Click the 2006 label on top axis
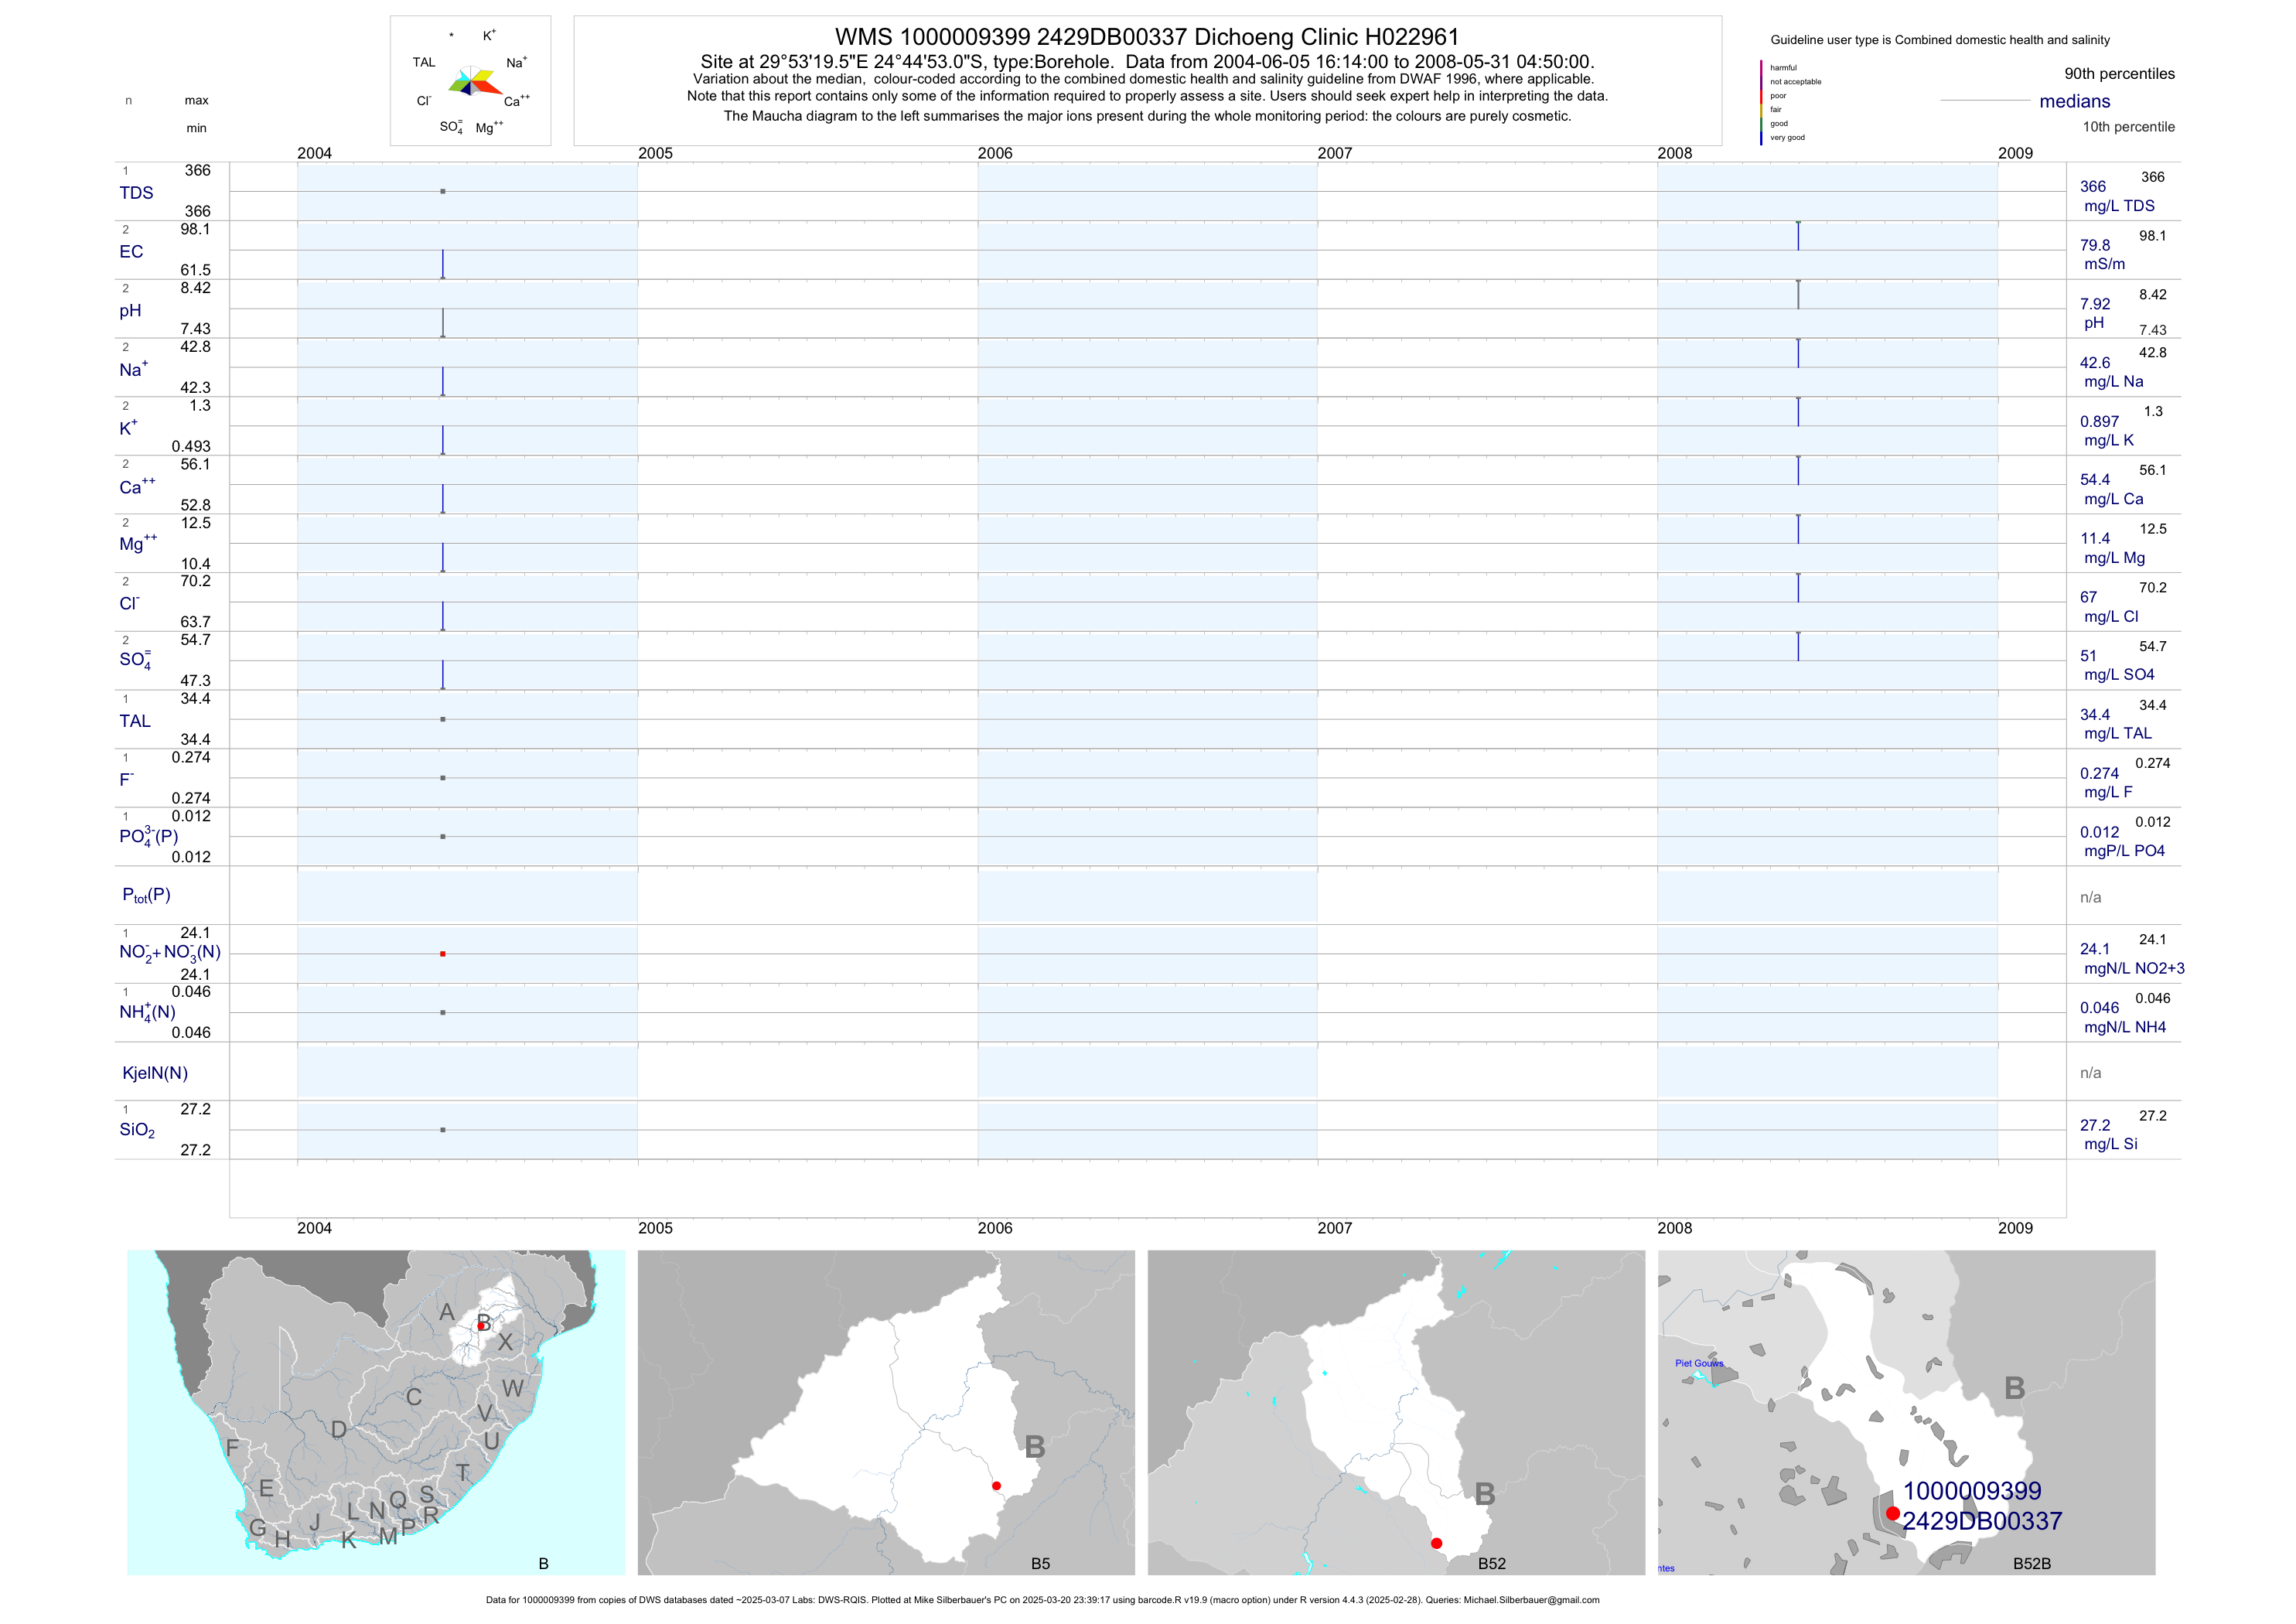The height and width of the screenshot is (1624, 2296). 995,153
